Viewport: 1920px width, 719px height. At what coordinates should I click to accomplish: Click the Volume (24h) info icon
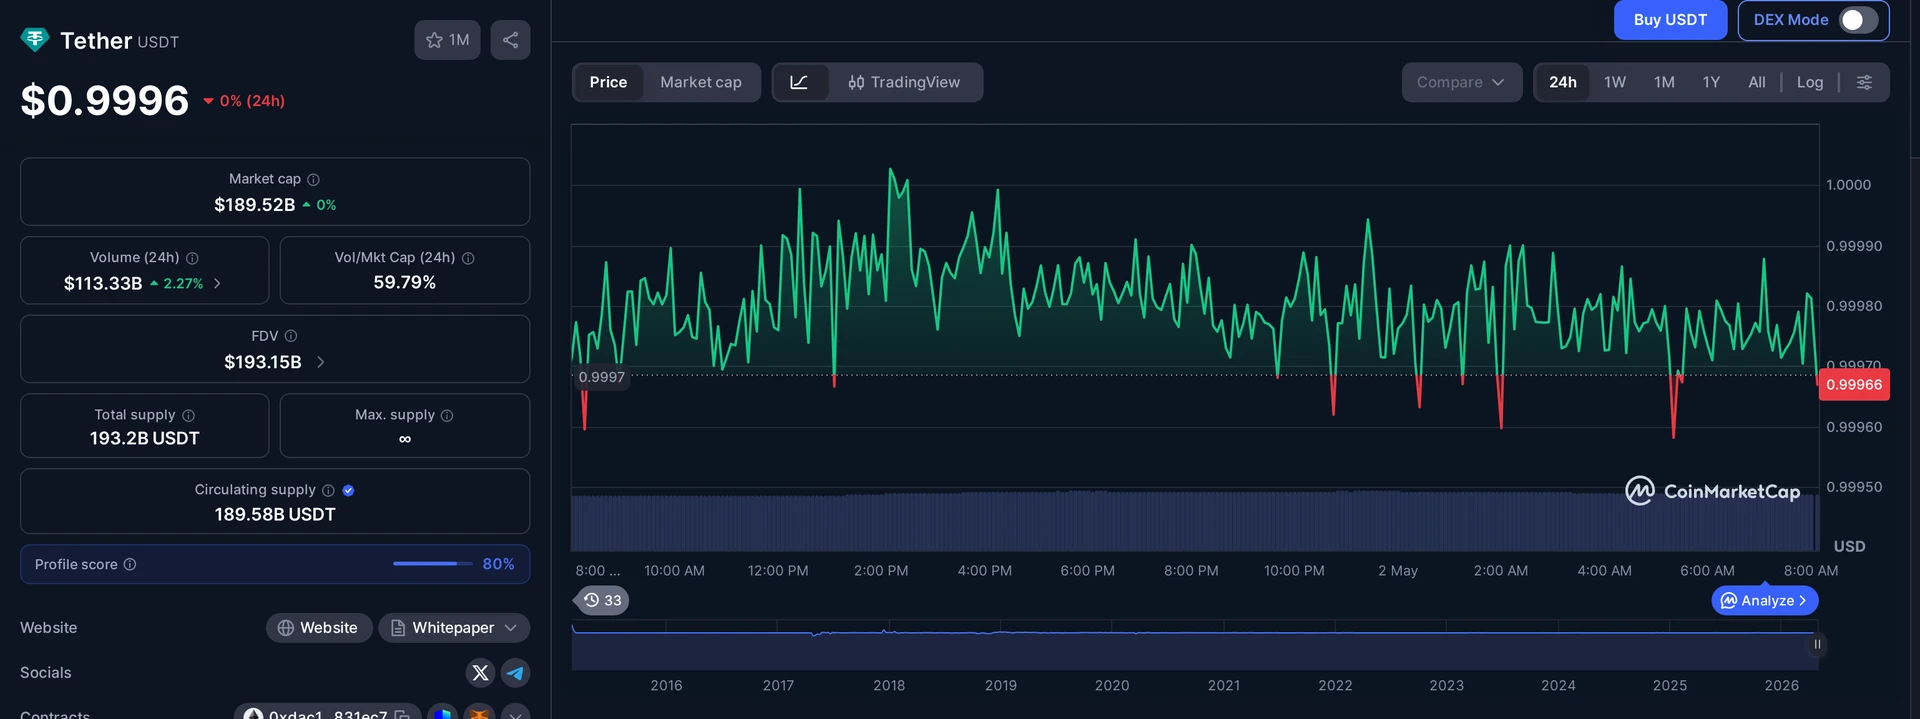pyautogui.click(x=192, y=258)
